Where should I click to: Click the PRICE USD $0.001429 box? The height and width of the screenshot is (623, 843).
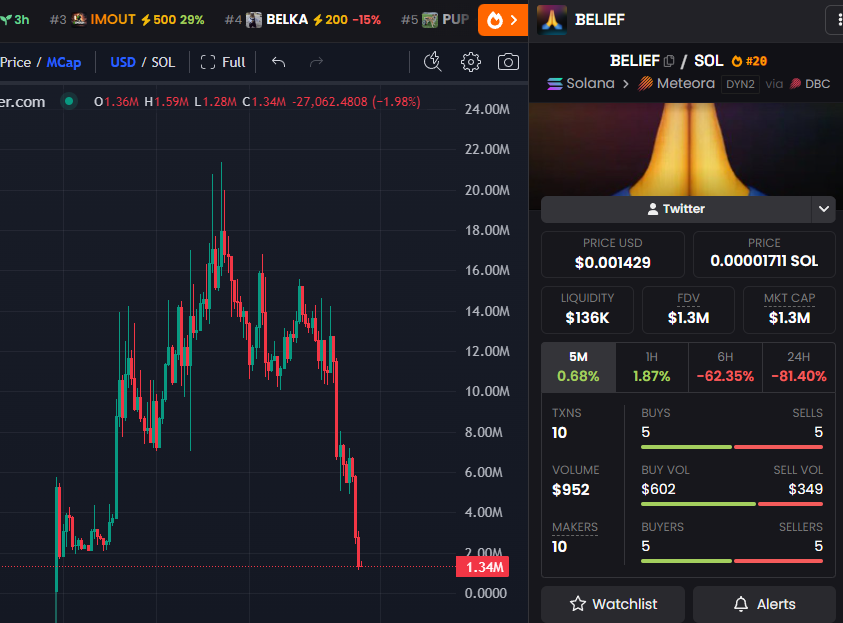click(613, 254)
